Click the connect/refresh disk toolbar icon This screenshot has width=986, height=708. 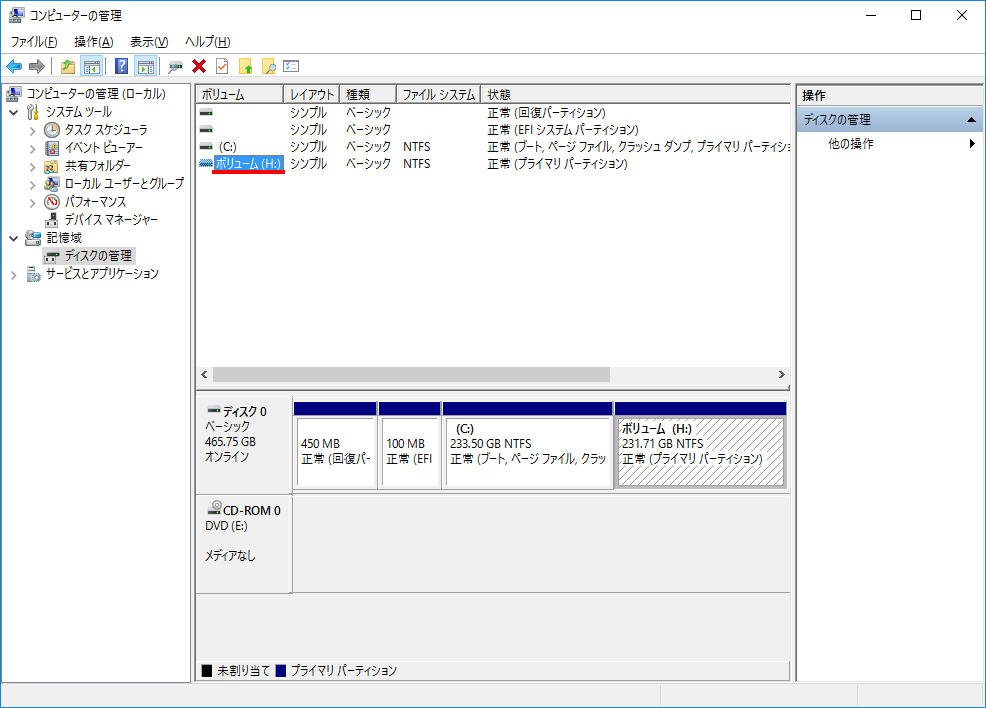point(175,66)
